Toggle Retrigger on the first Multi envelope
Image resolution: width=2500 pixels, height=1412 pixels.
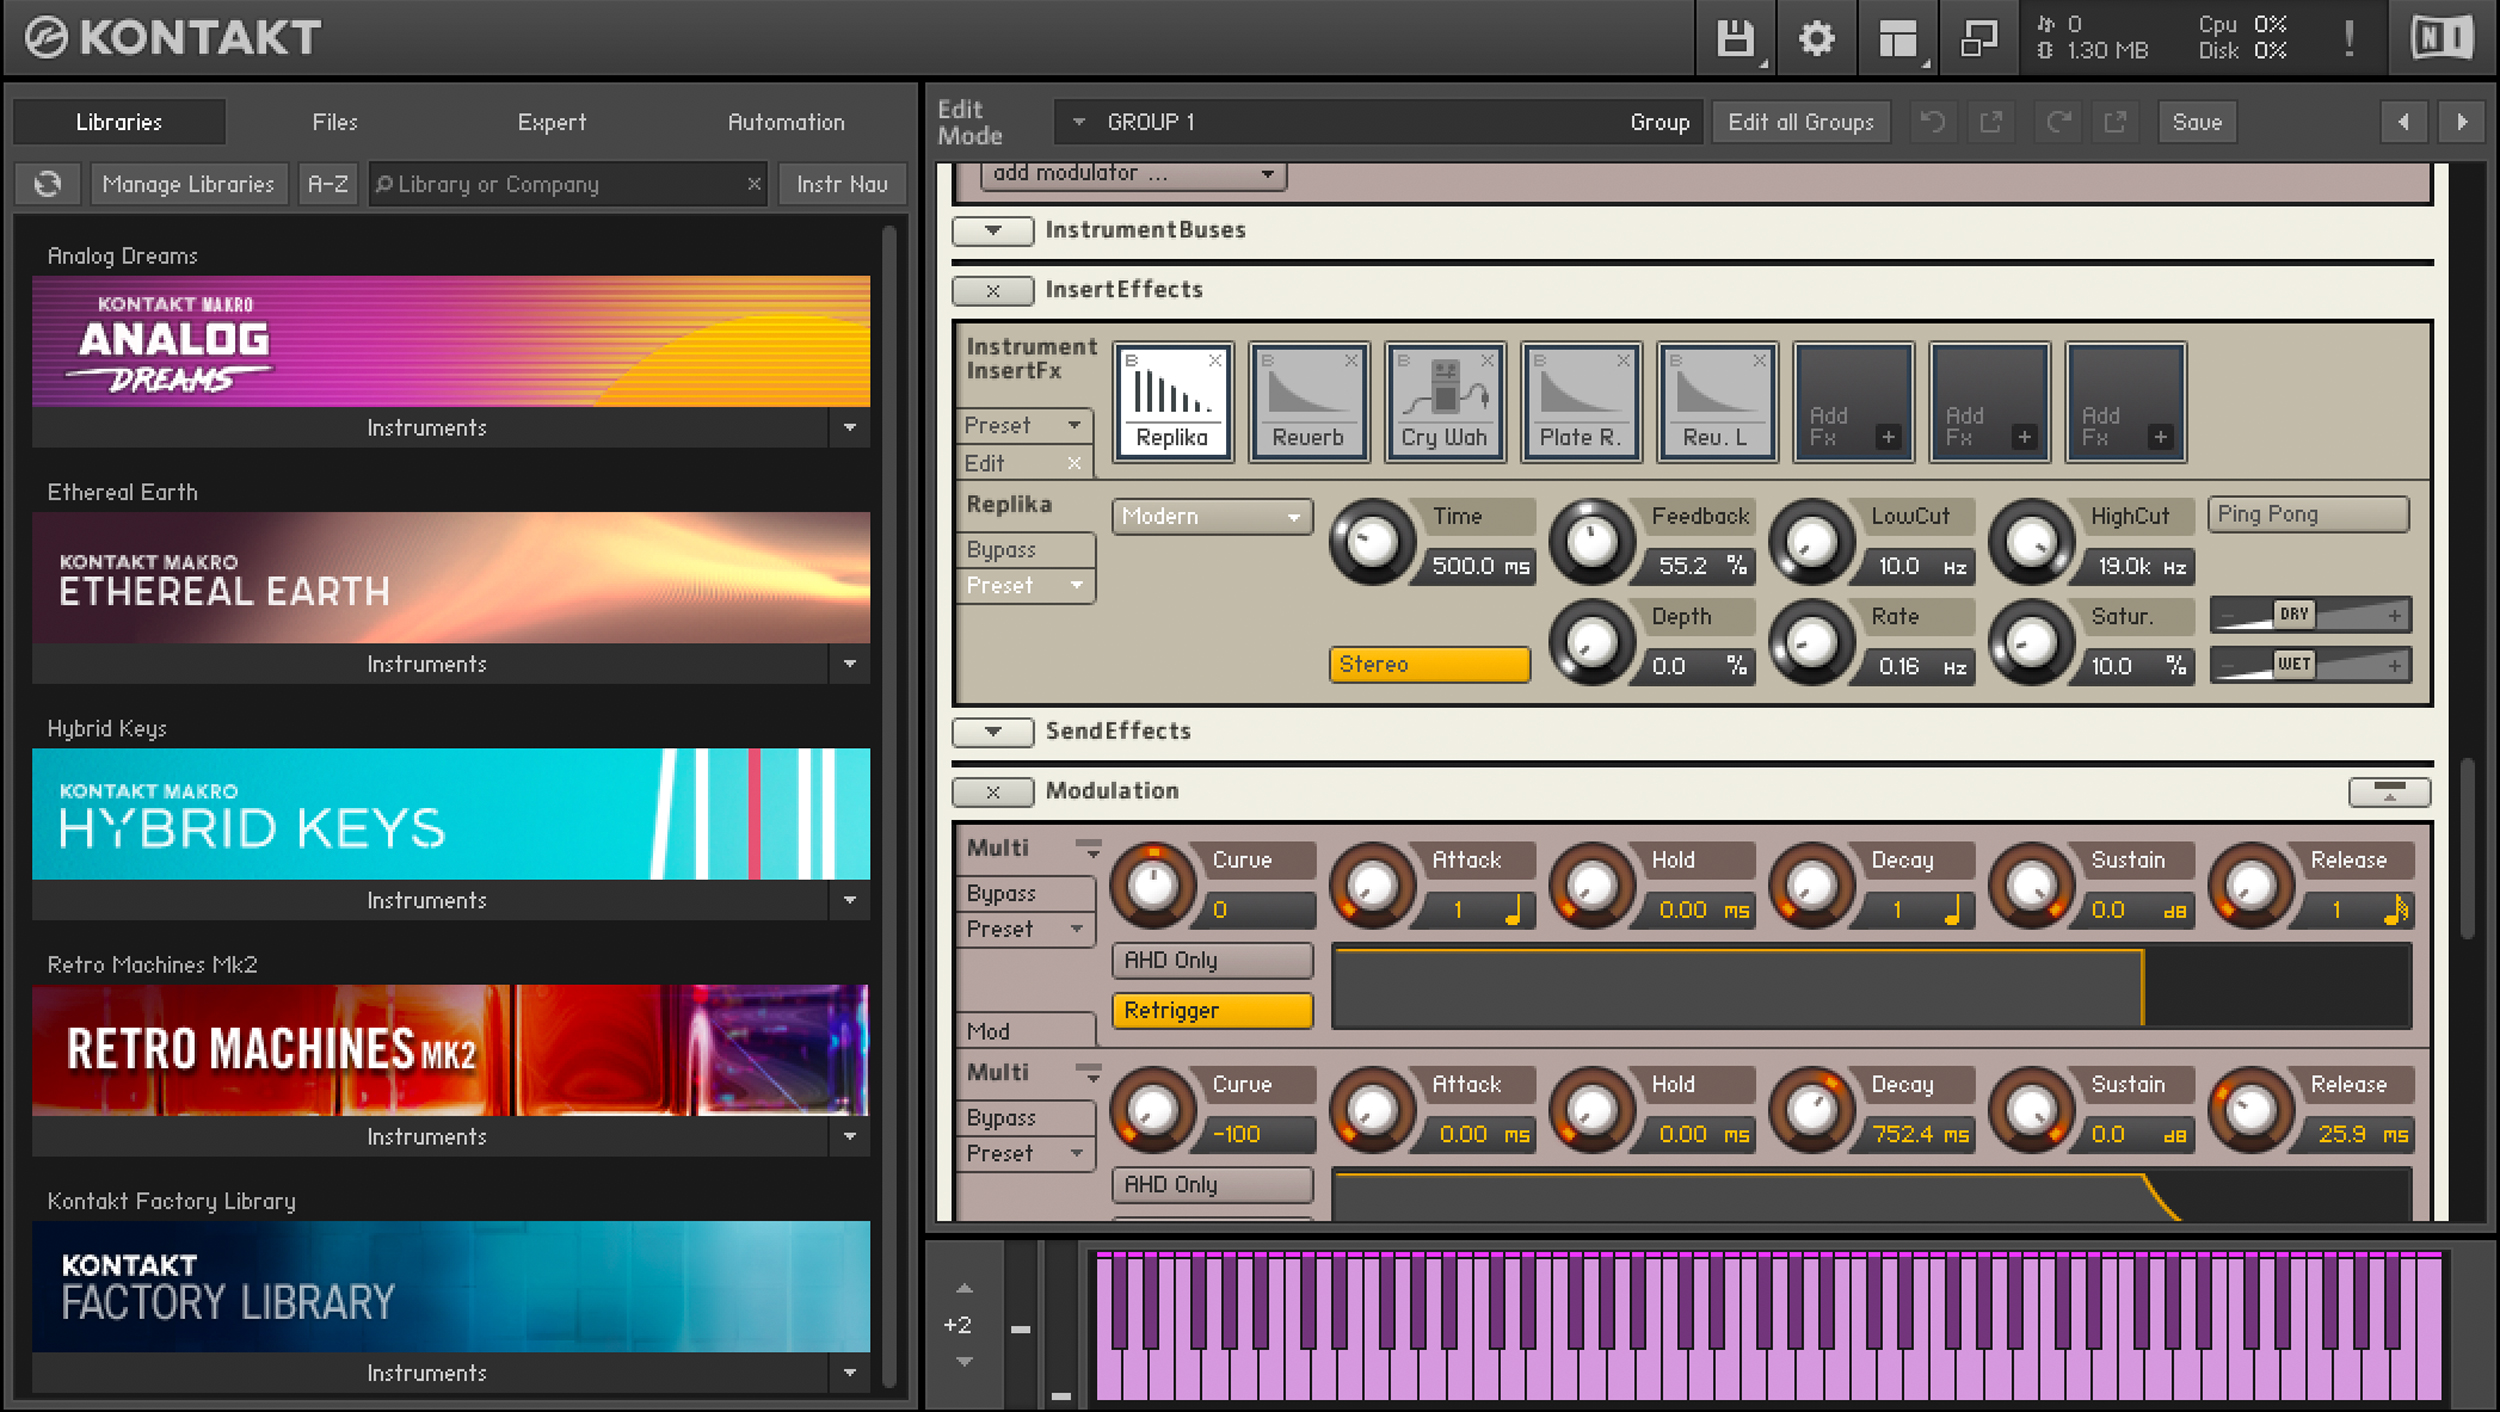point(1211,1010)
